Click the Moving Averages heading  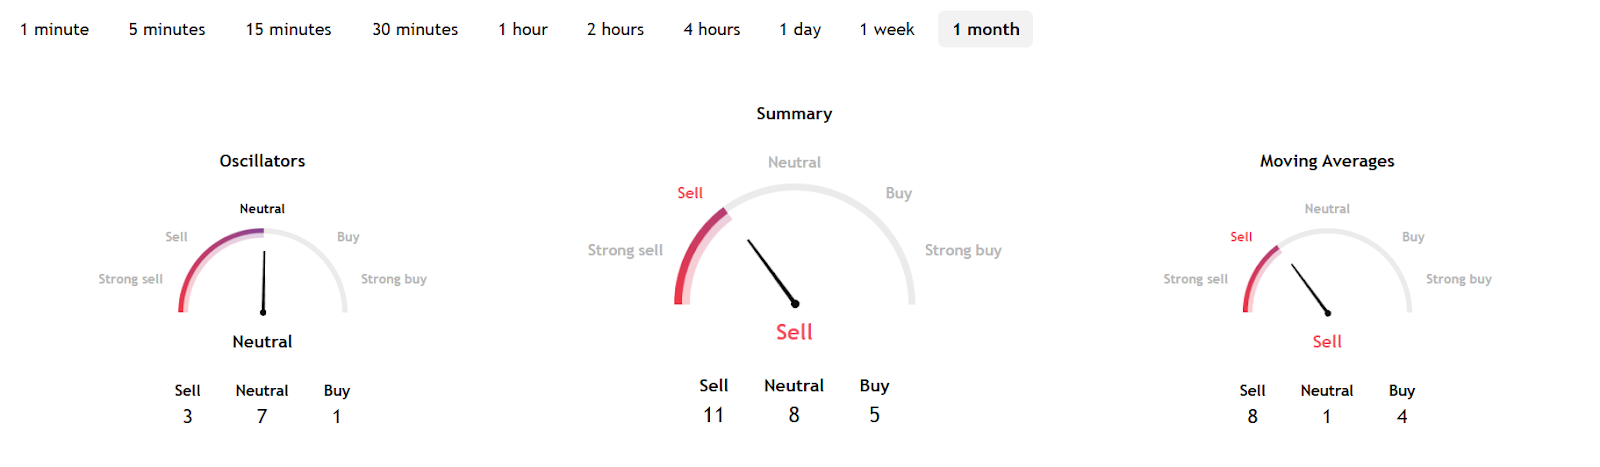pyautogui.click(x=1327, y=161)
